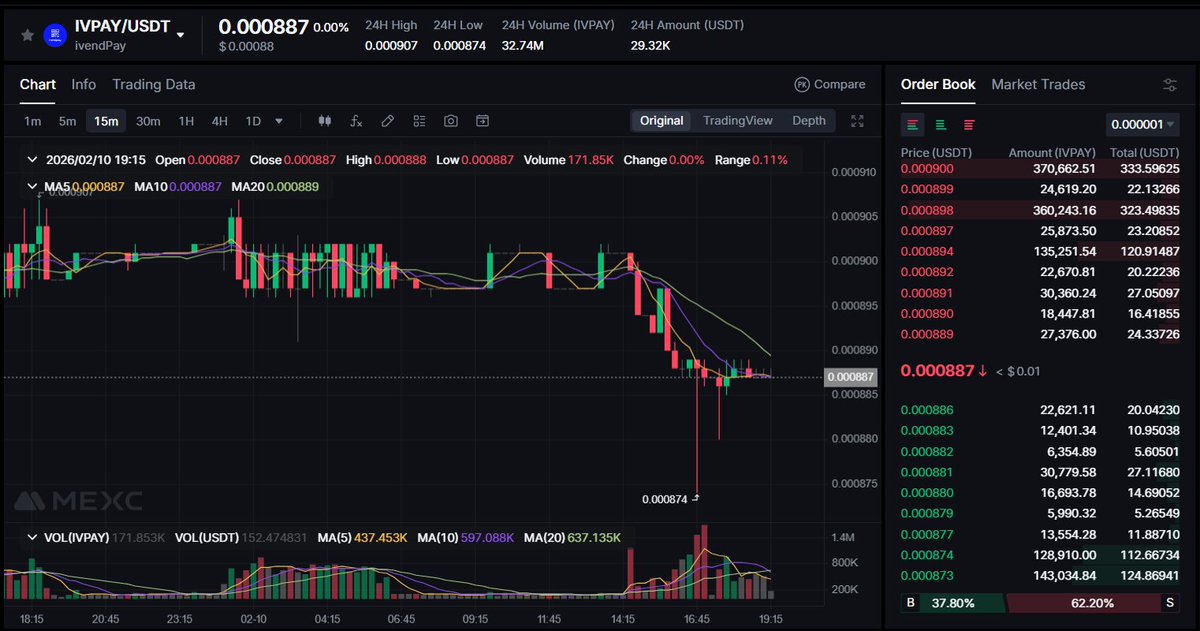The width and height of the screenshot is (1200, 631).
Task: Switch chart to Original view
Action: click(661, 121)
